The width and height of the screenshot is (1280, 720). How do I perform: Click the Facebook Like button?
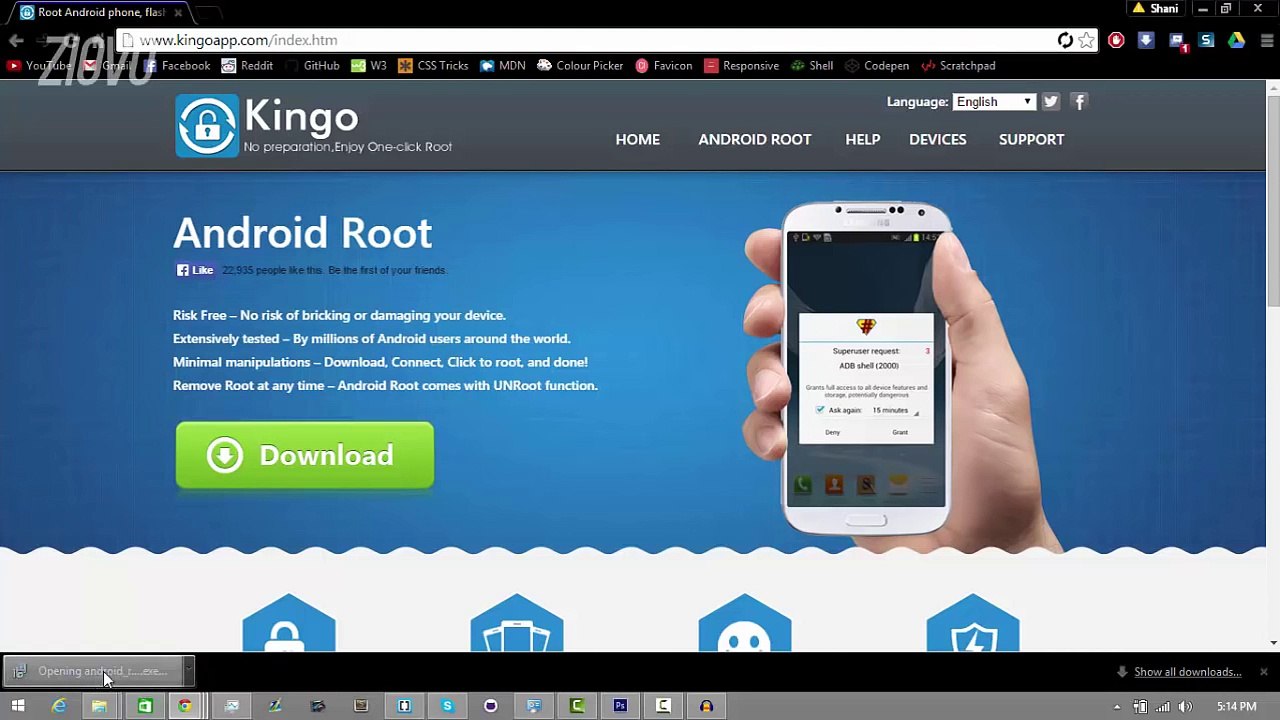pos(195,270)
